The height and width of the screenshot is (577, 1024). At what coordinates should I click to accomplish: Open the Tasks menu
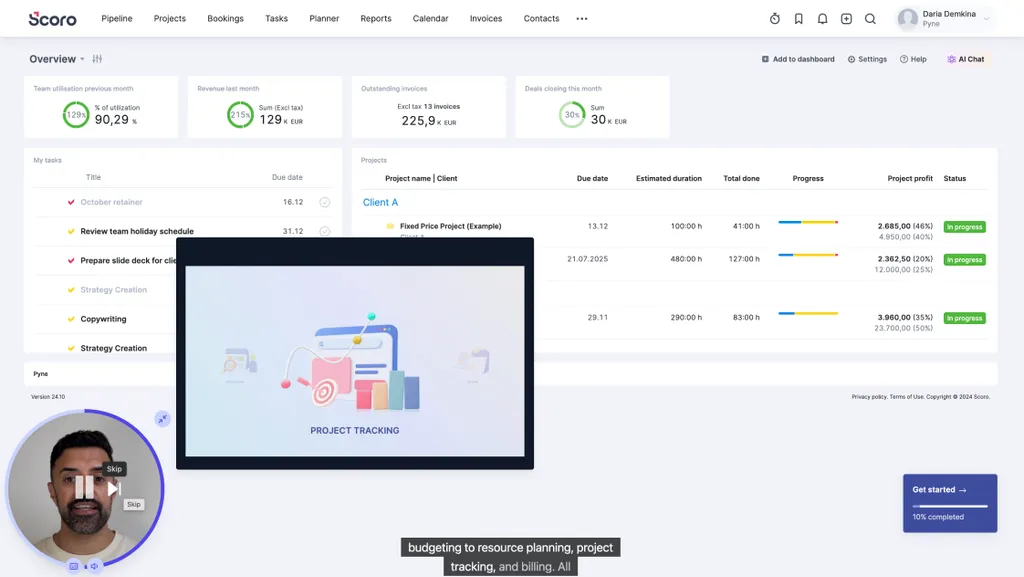pos(276,18)
